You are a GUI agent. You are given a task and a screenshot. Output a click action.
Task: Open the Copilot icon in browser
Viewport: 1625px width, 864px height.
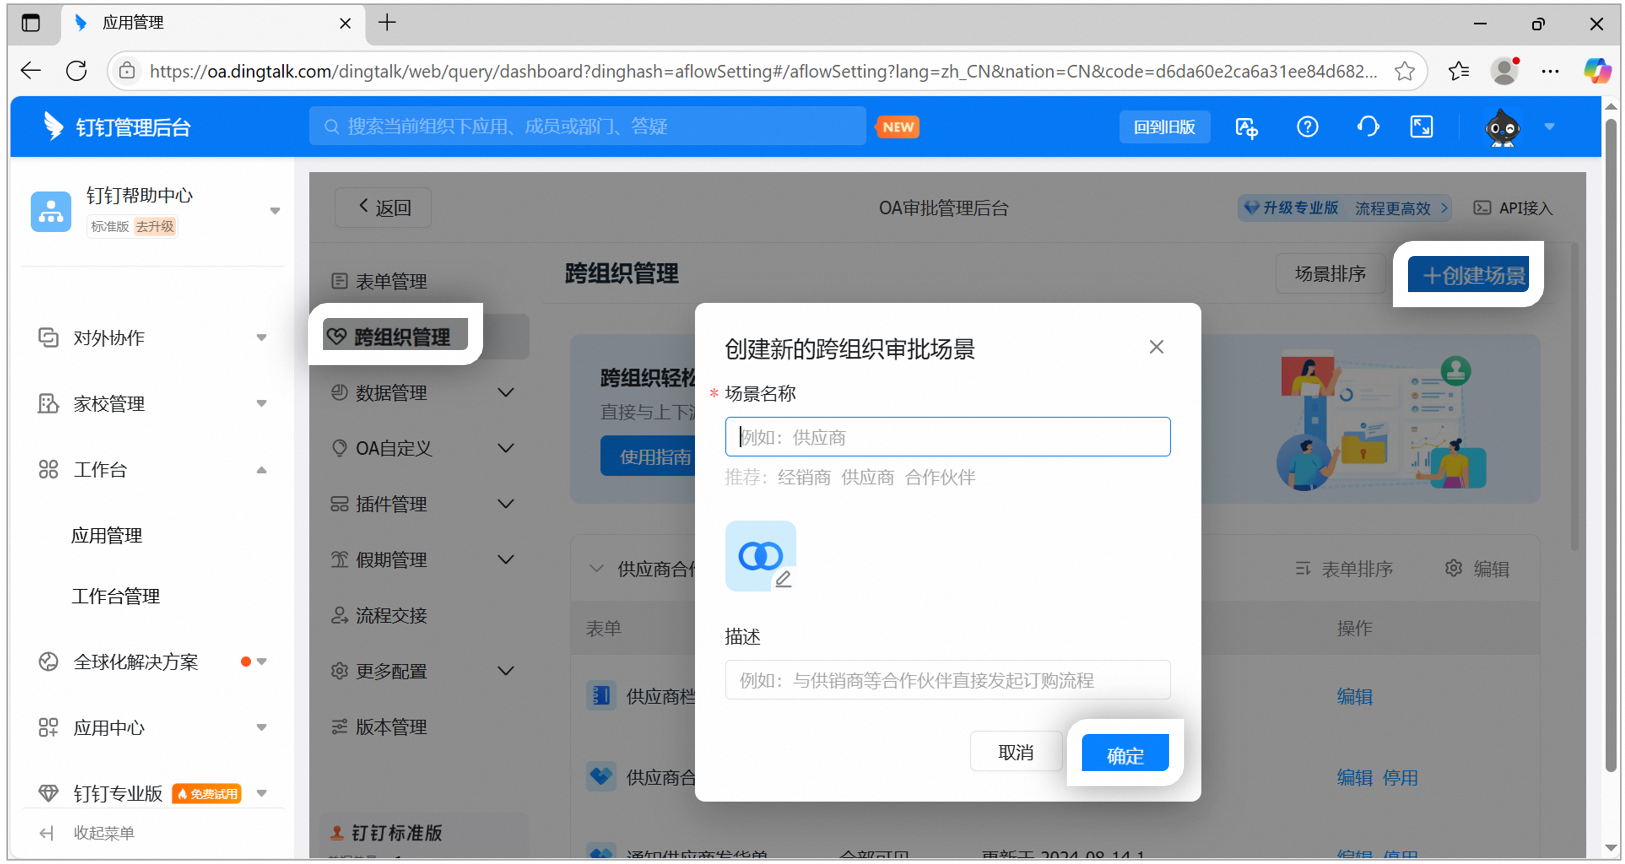point(1597,71)
